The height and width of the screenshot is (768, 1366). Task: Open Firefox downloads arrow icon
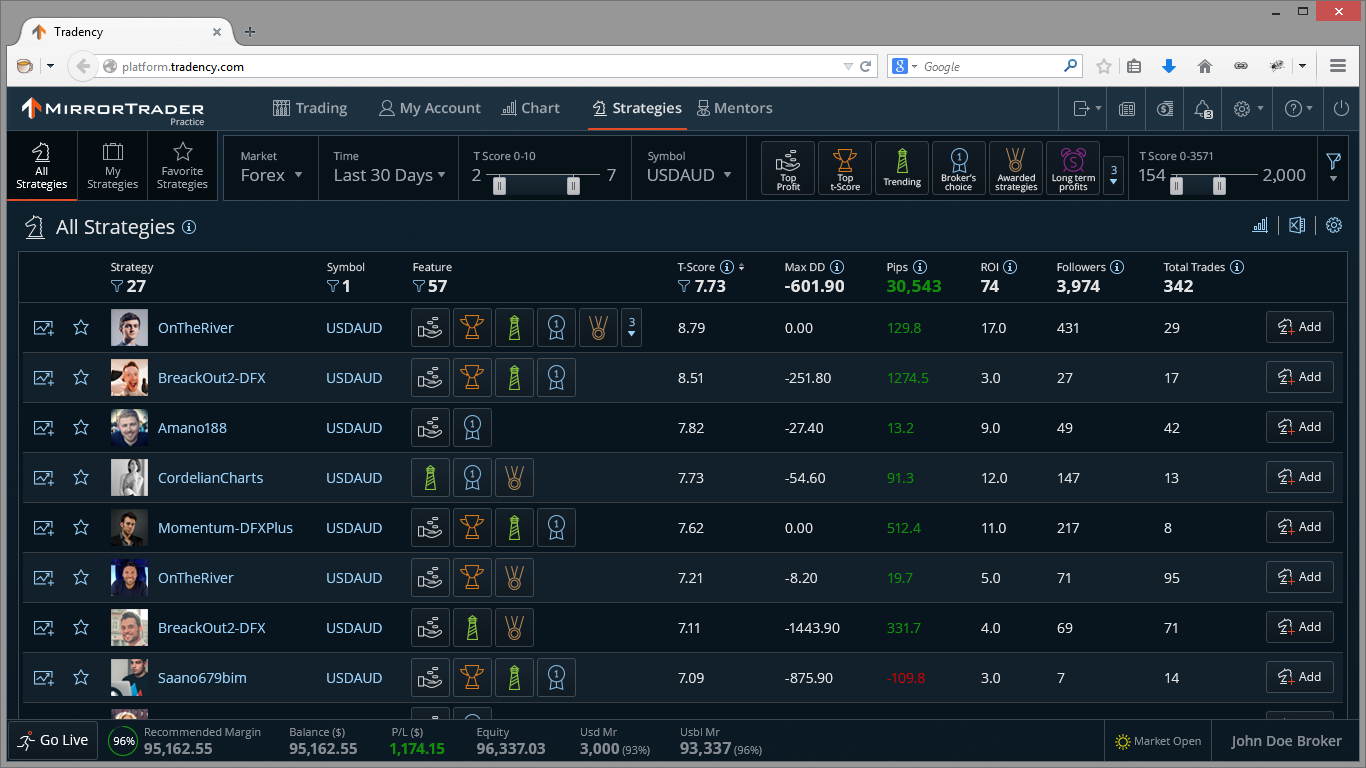coord(1169,66)
